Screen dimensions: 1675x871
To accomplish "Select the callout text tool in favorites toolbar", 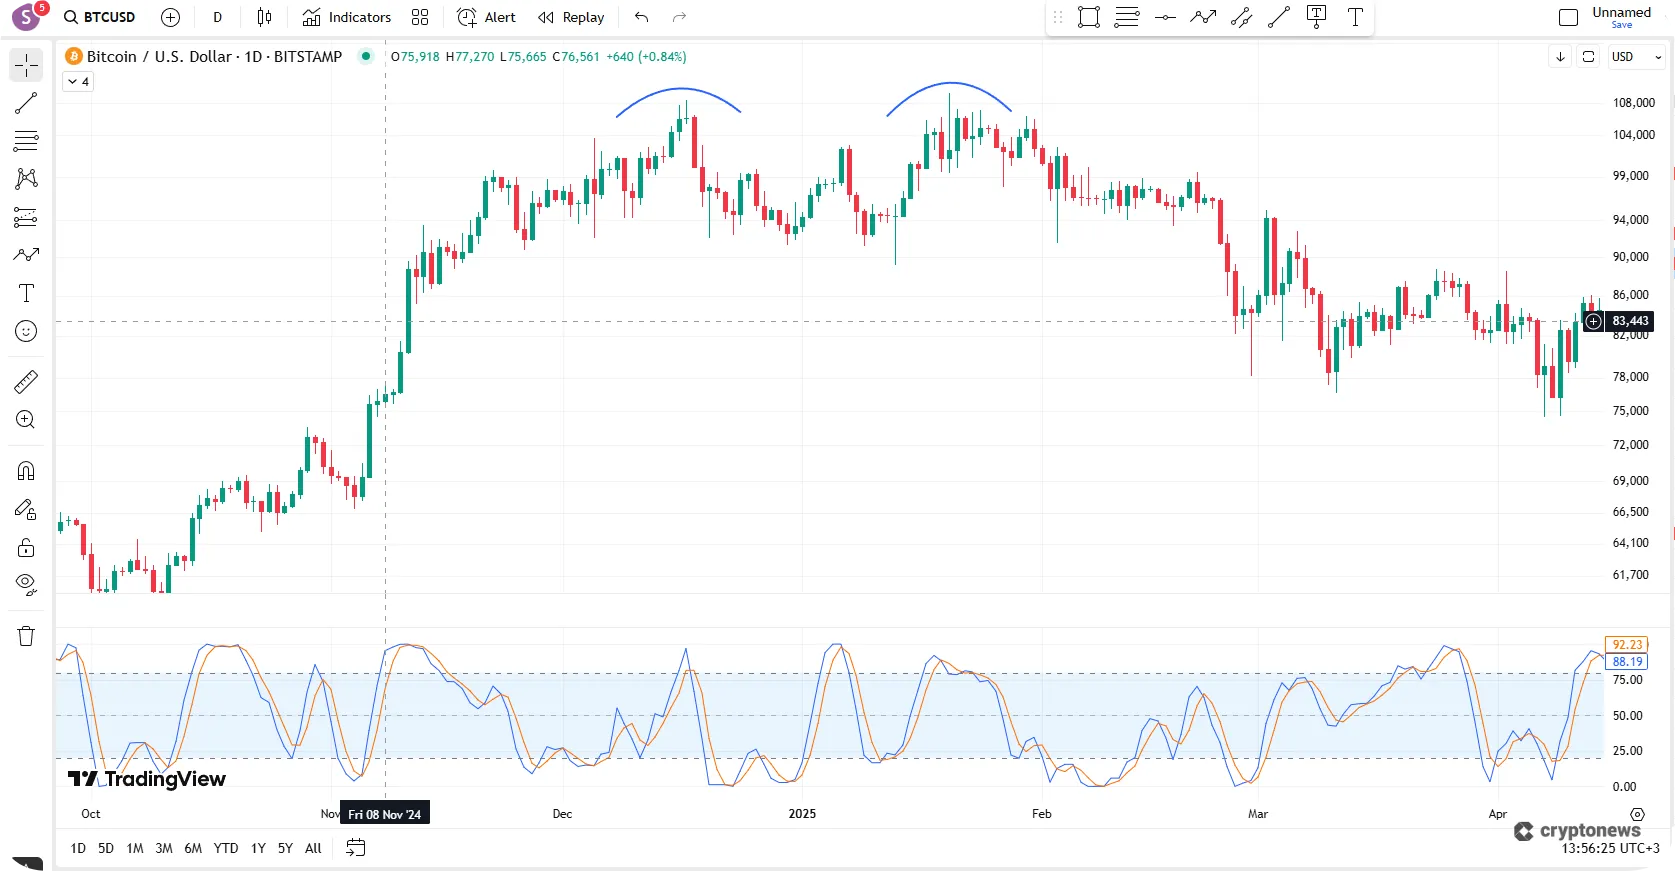I will click(1317, 17).
